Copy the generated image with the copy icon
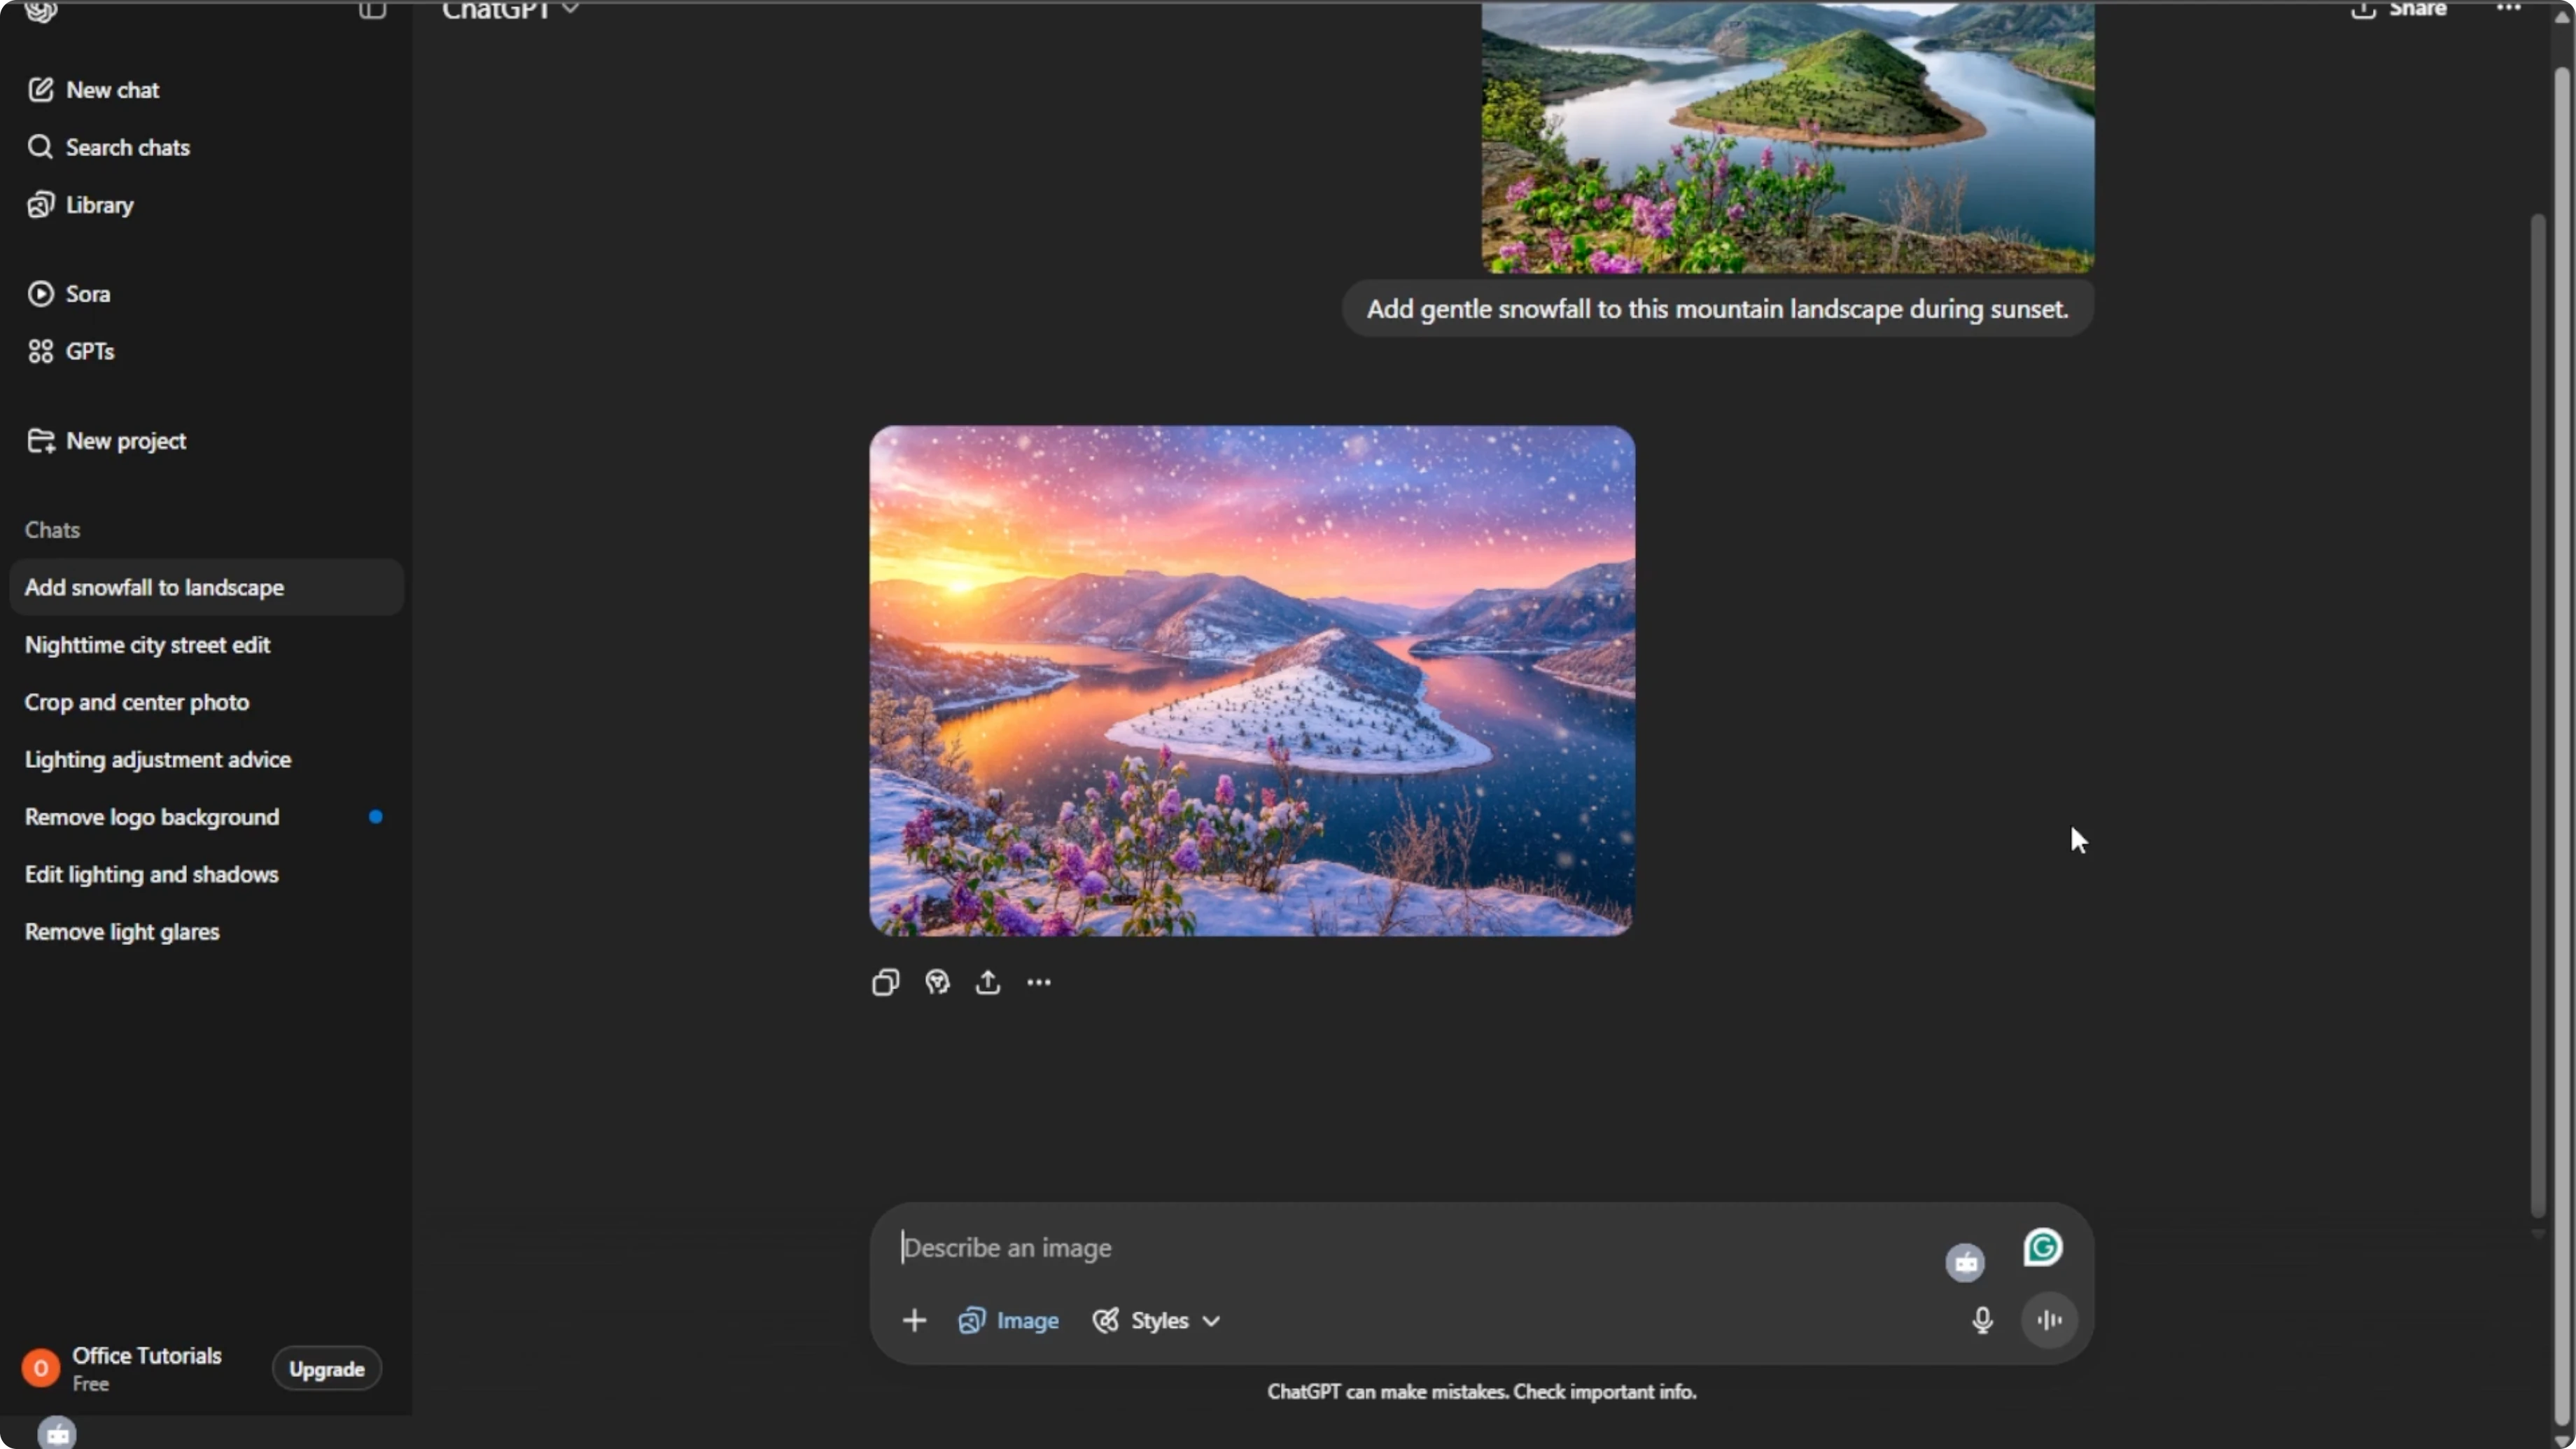This screenshot has width=2576, height=1449. click(886, 983)
